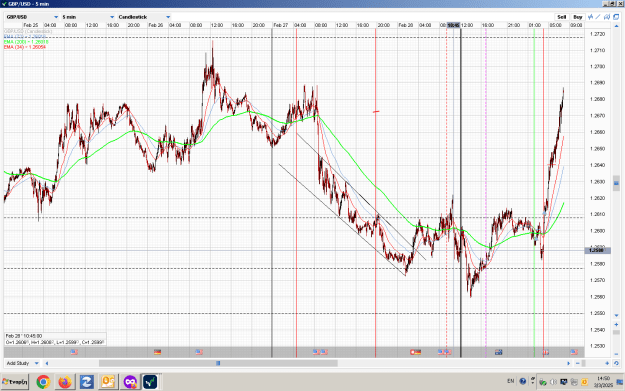Click the EN language indicator
The image size is (625, 391).
[511, 381]
